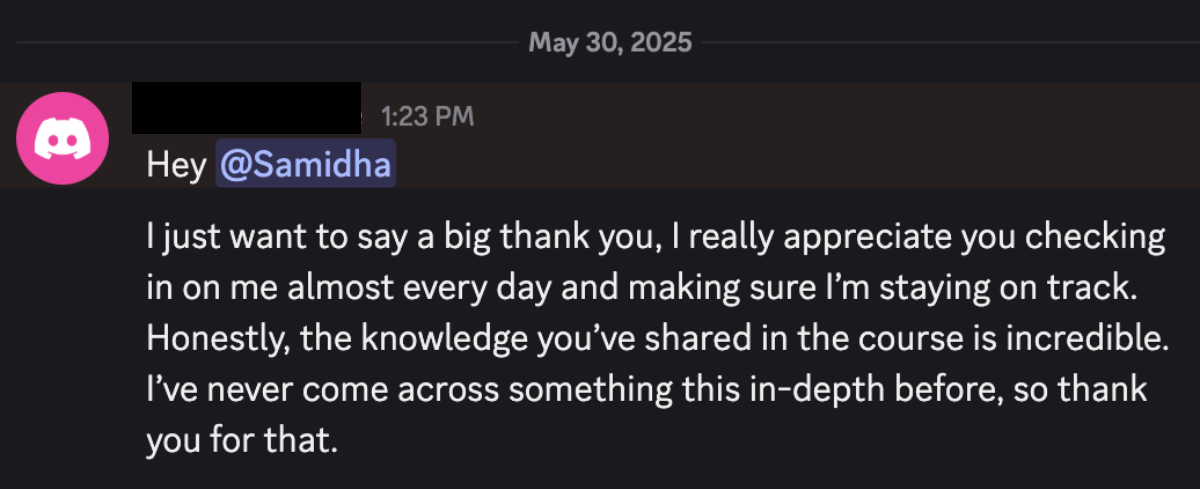
Task: Click the white Discord logo inside avatar
Action: point(63,139)
